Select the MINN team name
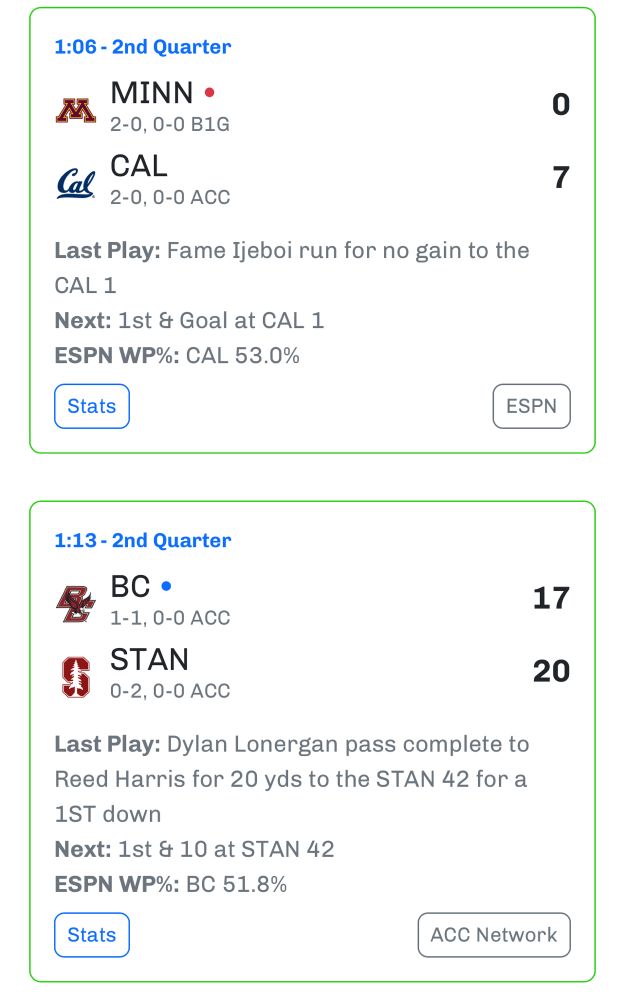 pos(151,93)
